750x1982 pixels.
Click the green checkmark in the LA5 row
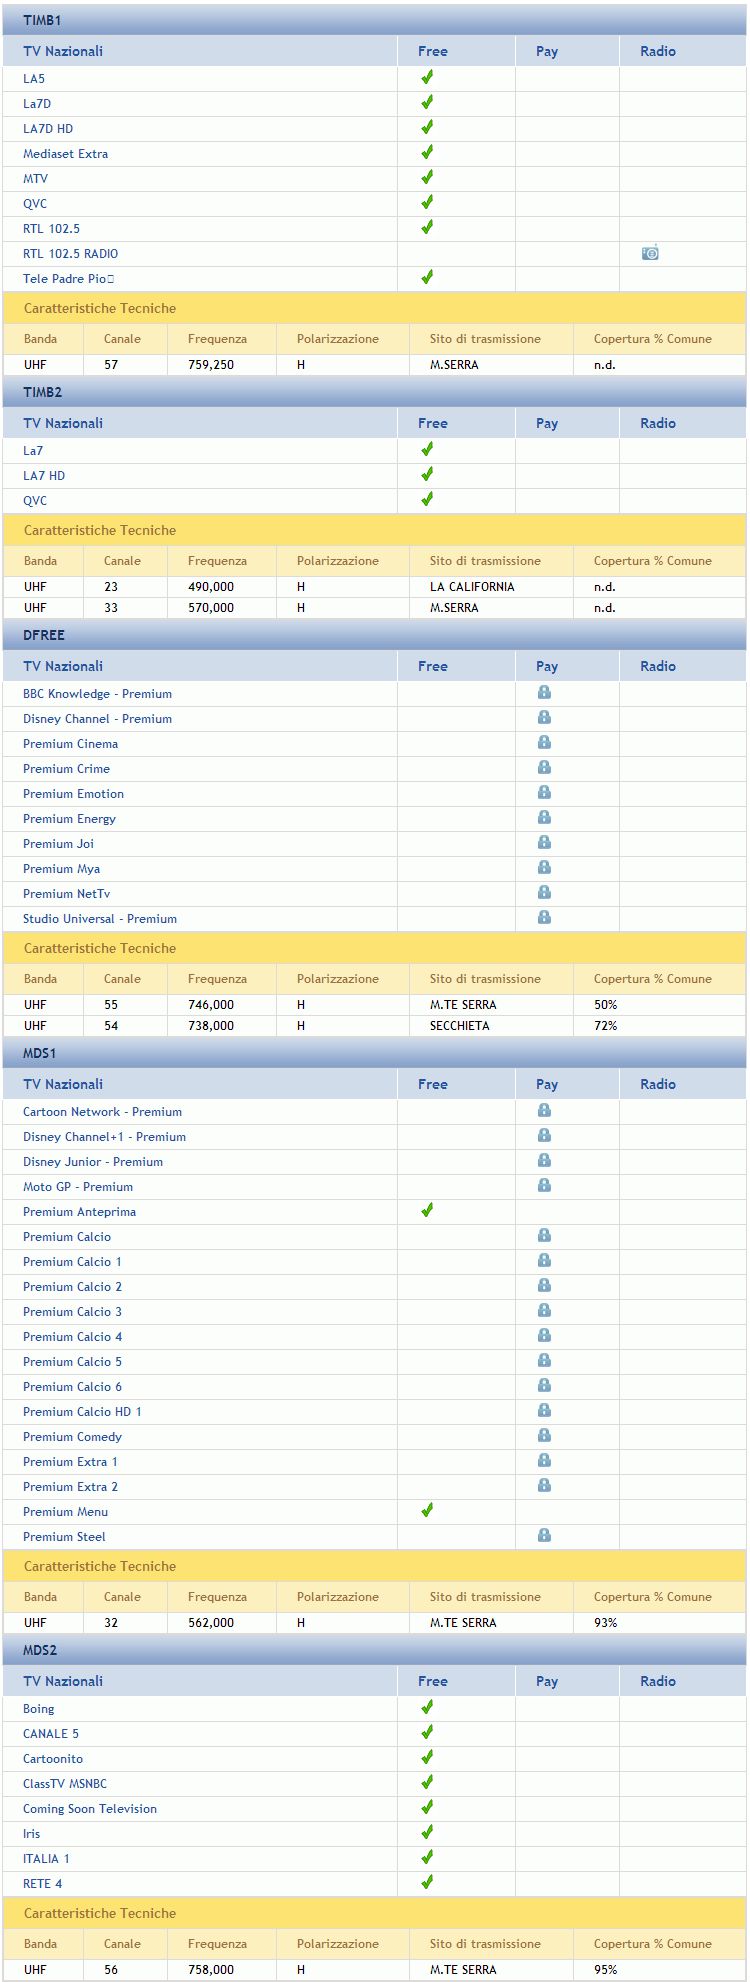tap(427, 77)
